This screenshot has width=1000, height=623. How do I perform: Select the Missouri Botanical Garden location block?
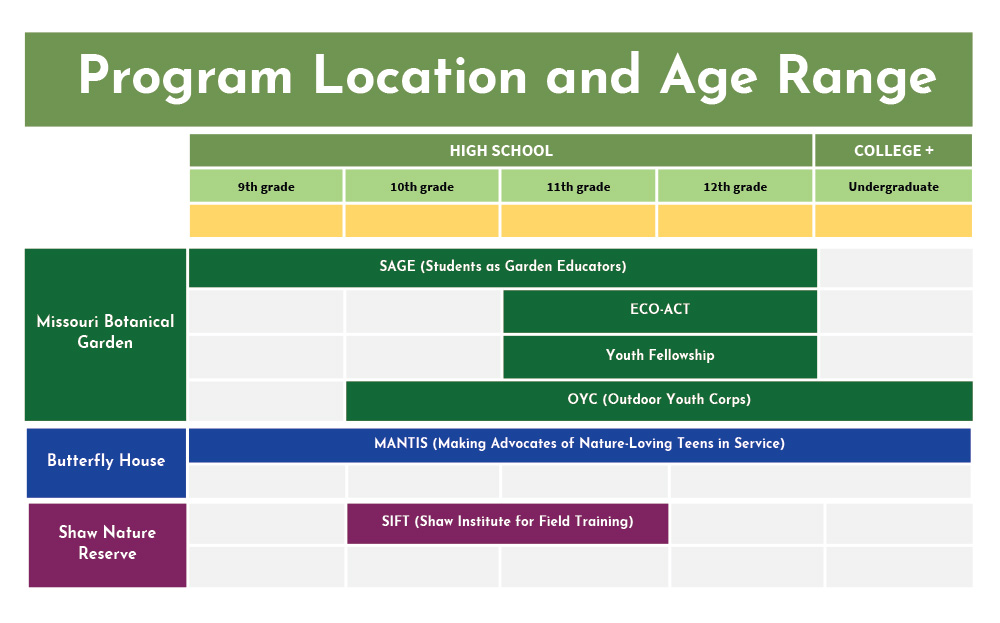[x=105, y=334]
